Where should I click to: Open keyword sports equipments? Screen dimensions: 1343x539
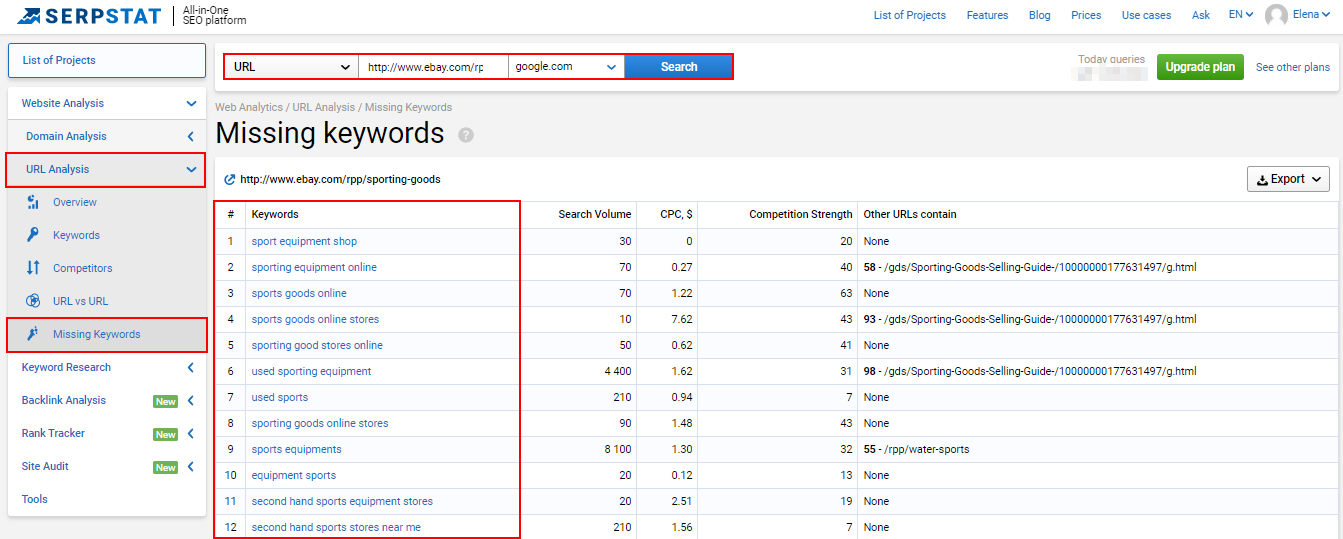297,449
